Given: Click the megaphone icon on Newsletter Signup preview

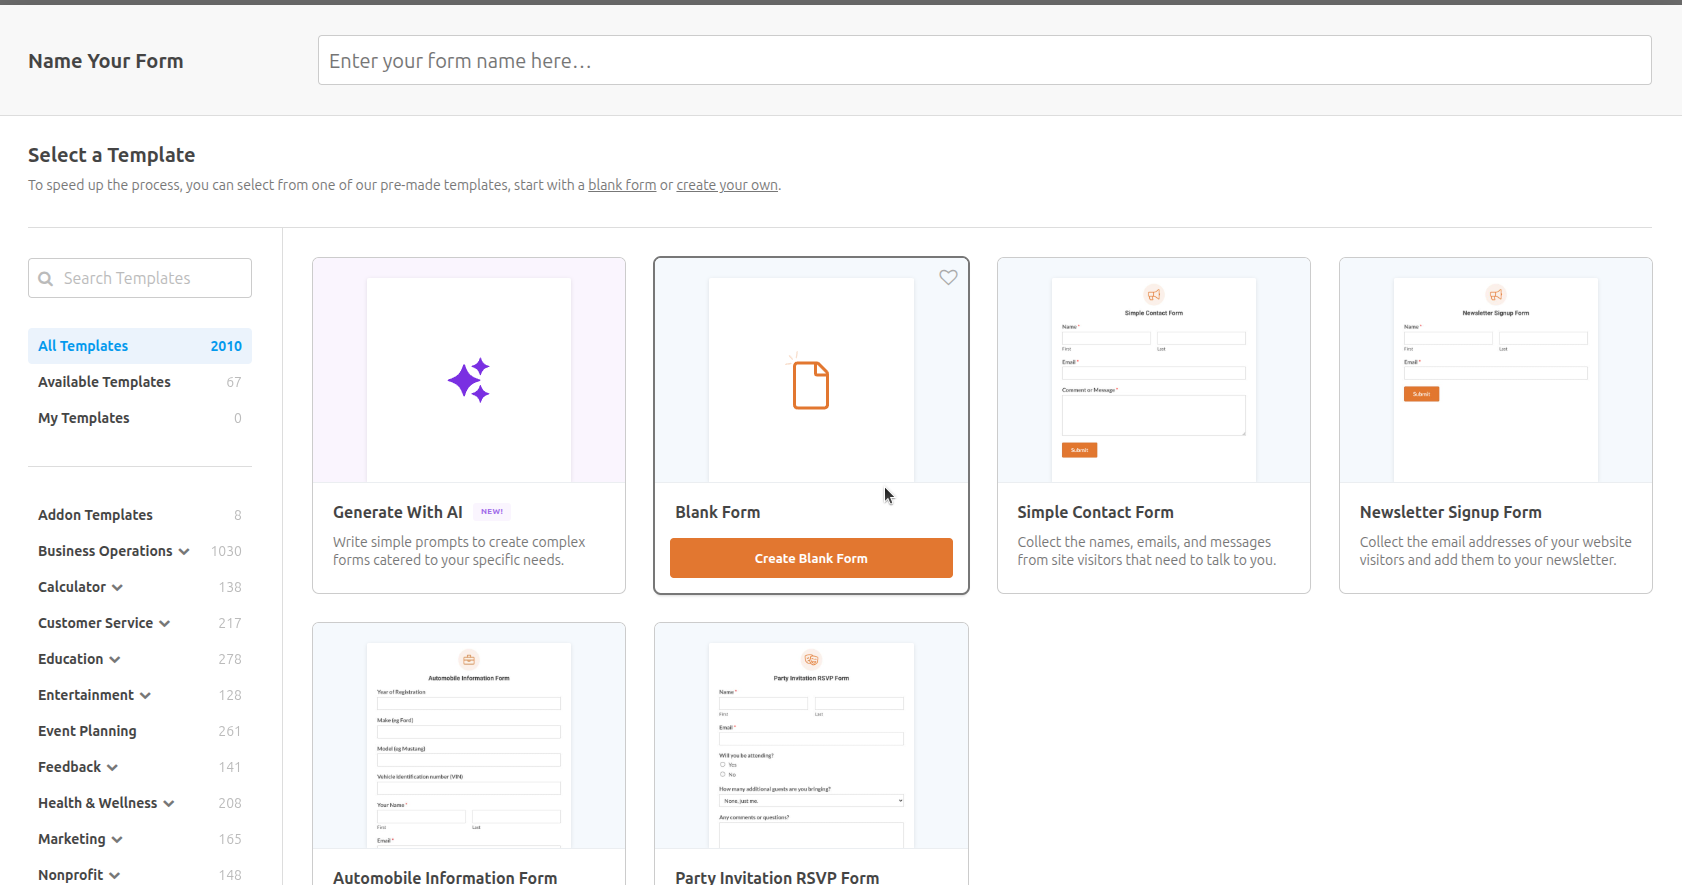Looking at the screenshot, I should pos(1495,295).
